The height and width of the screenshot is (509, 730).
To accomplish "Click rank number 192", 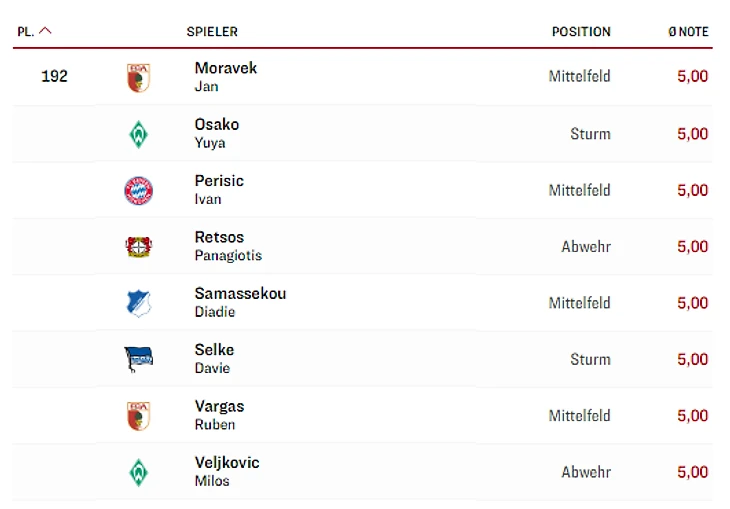I will [x=54, y=76].
